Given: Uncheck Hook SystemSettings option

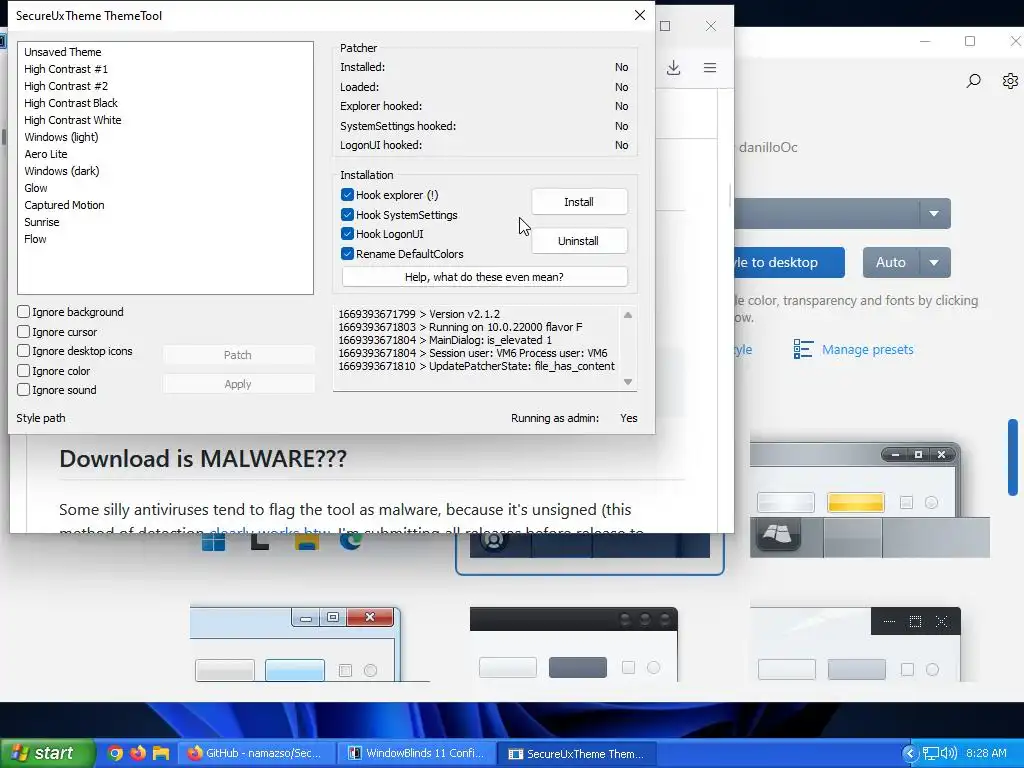Looking at the screenshot, I should [347, 214].
